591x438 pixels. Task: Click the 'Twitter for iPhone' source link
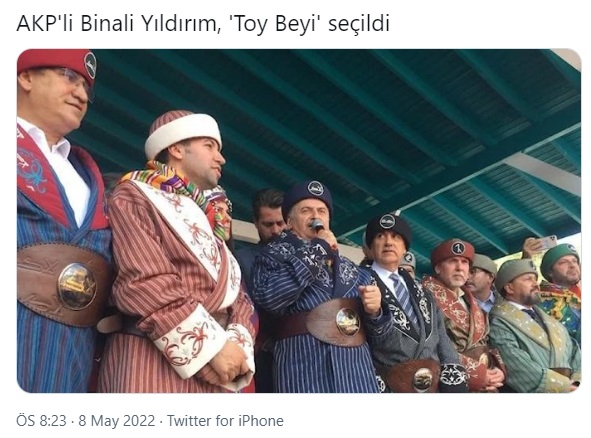pyautogui.click(x=225, y=420)
